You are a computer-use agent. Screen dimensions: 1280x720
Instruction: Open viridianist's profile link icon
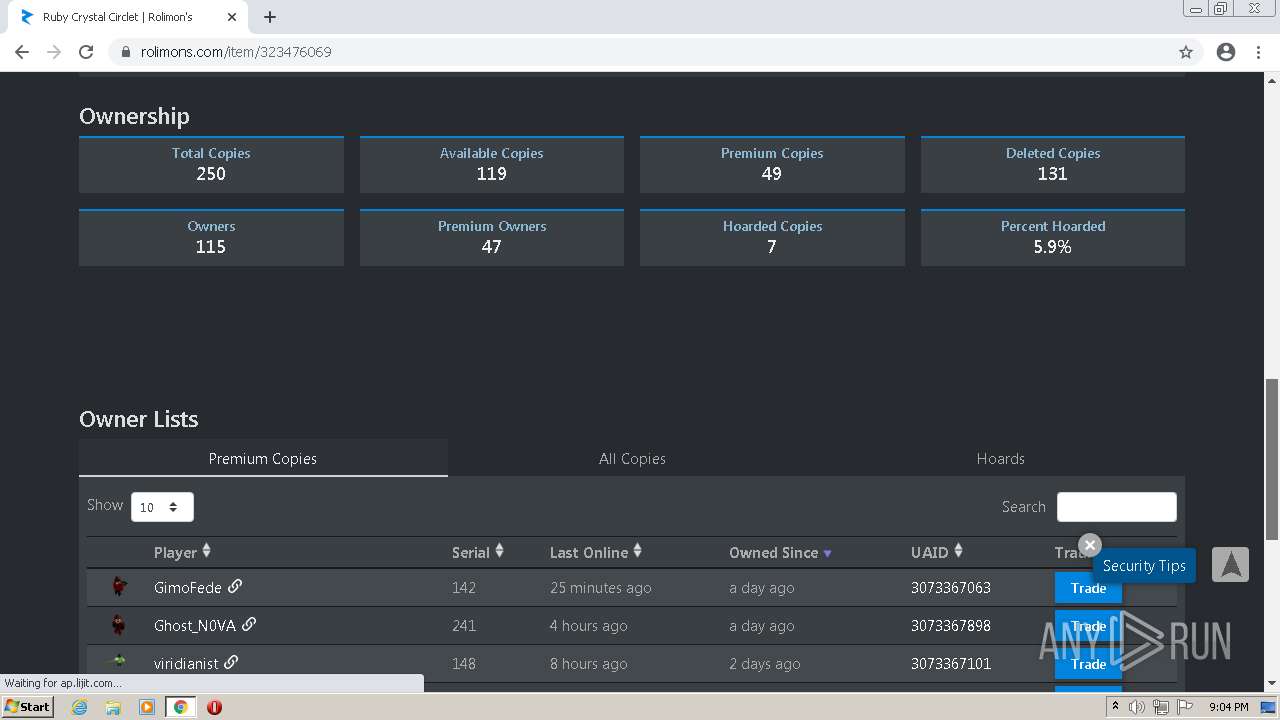231,662
